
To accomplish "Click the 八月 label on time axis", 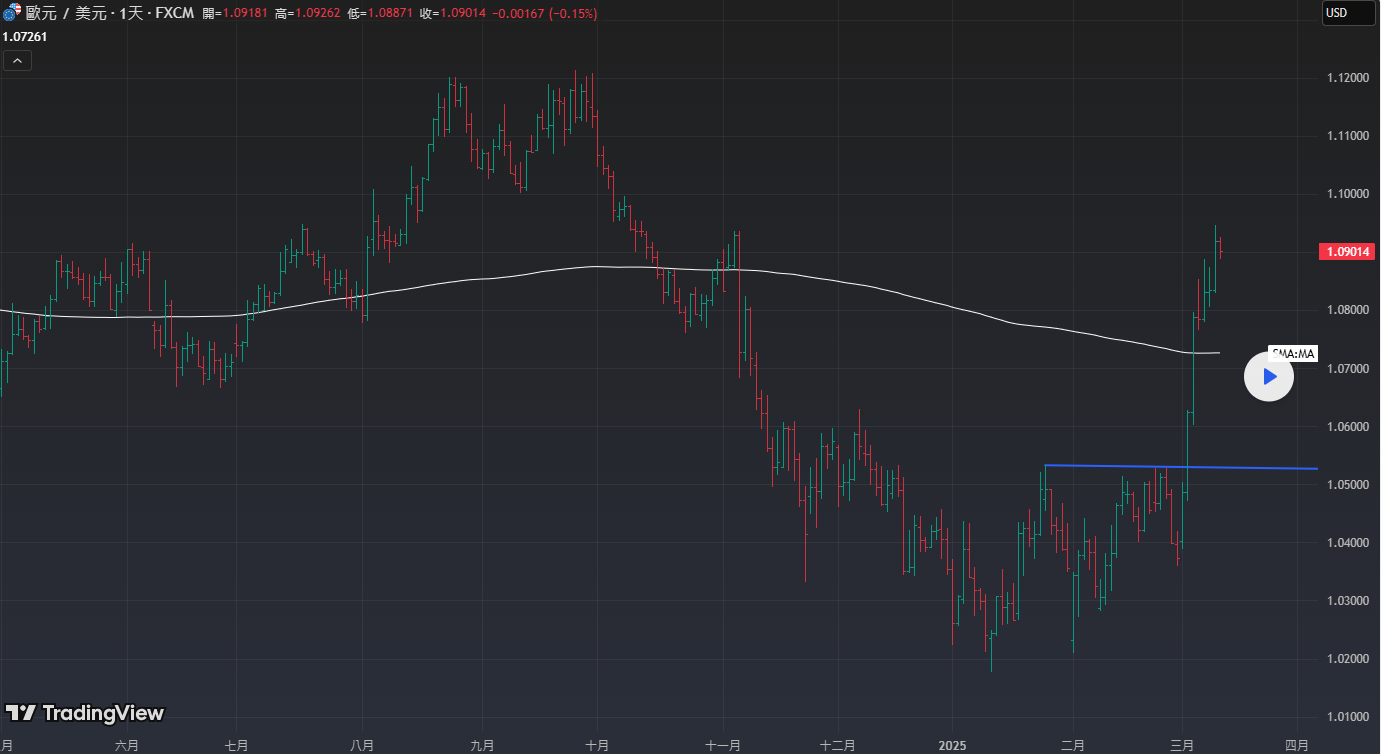I will point(362,745).
